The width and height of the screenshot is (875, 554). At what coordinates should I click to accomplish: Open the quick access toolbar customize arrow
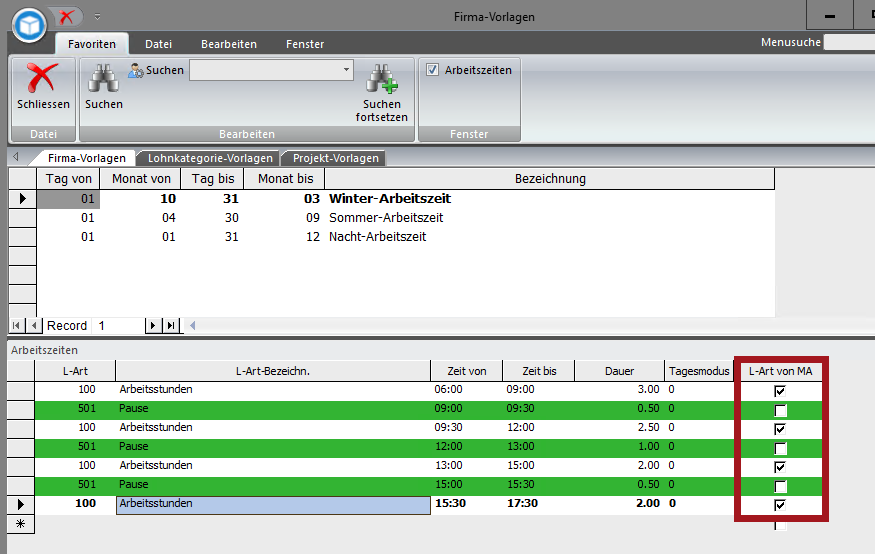(x=97, y=17)
